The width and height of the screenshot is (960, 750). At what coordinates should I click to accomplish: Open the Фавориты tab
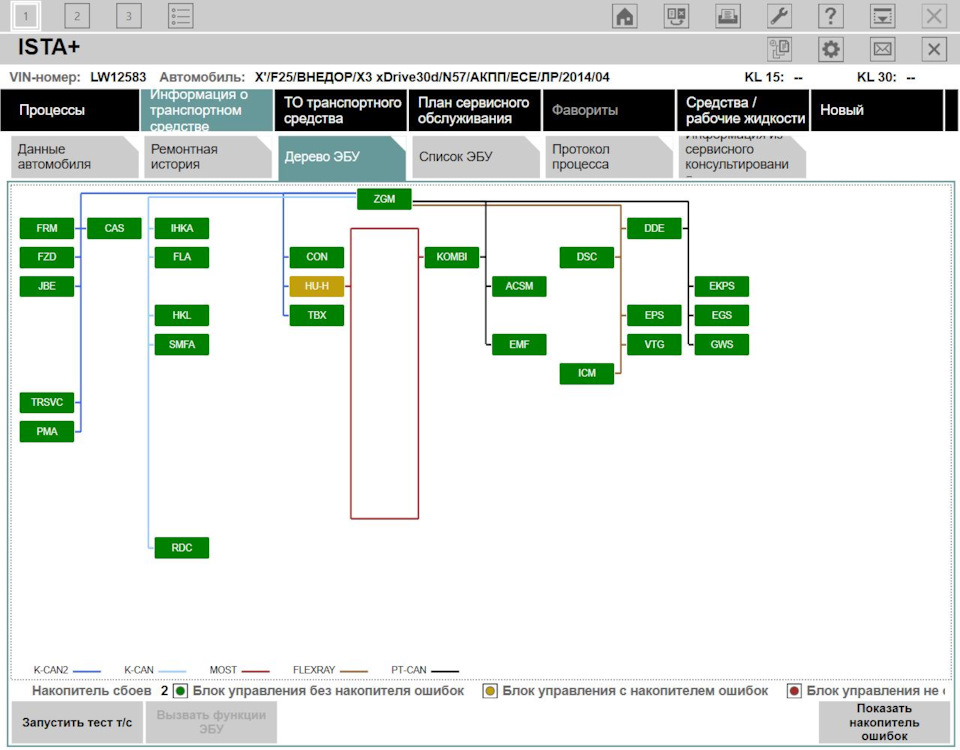pos(609,110)
